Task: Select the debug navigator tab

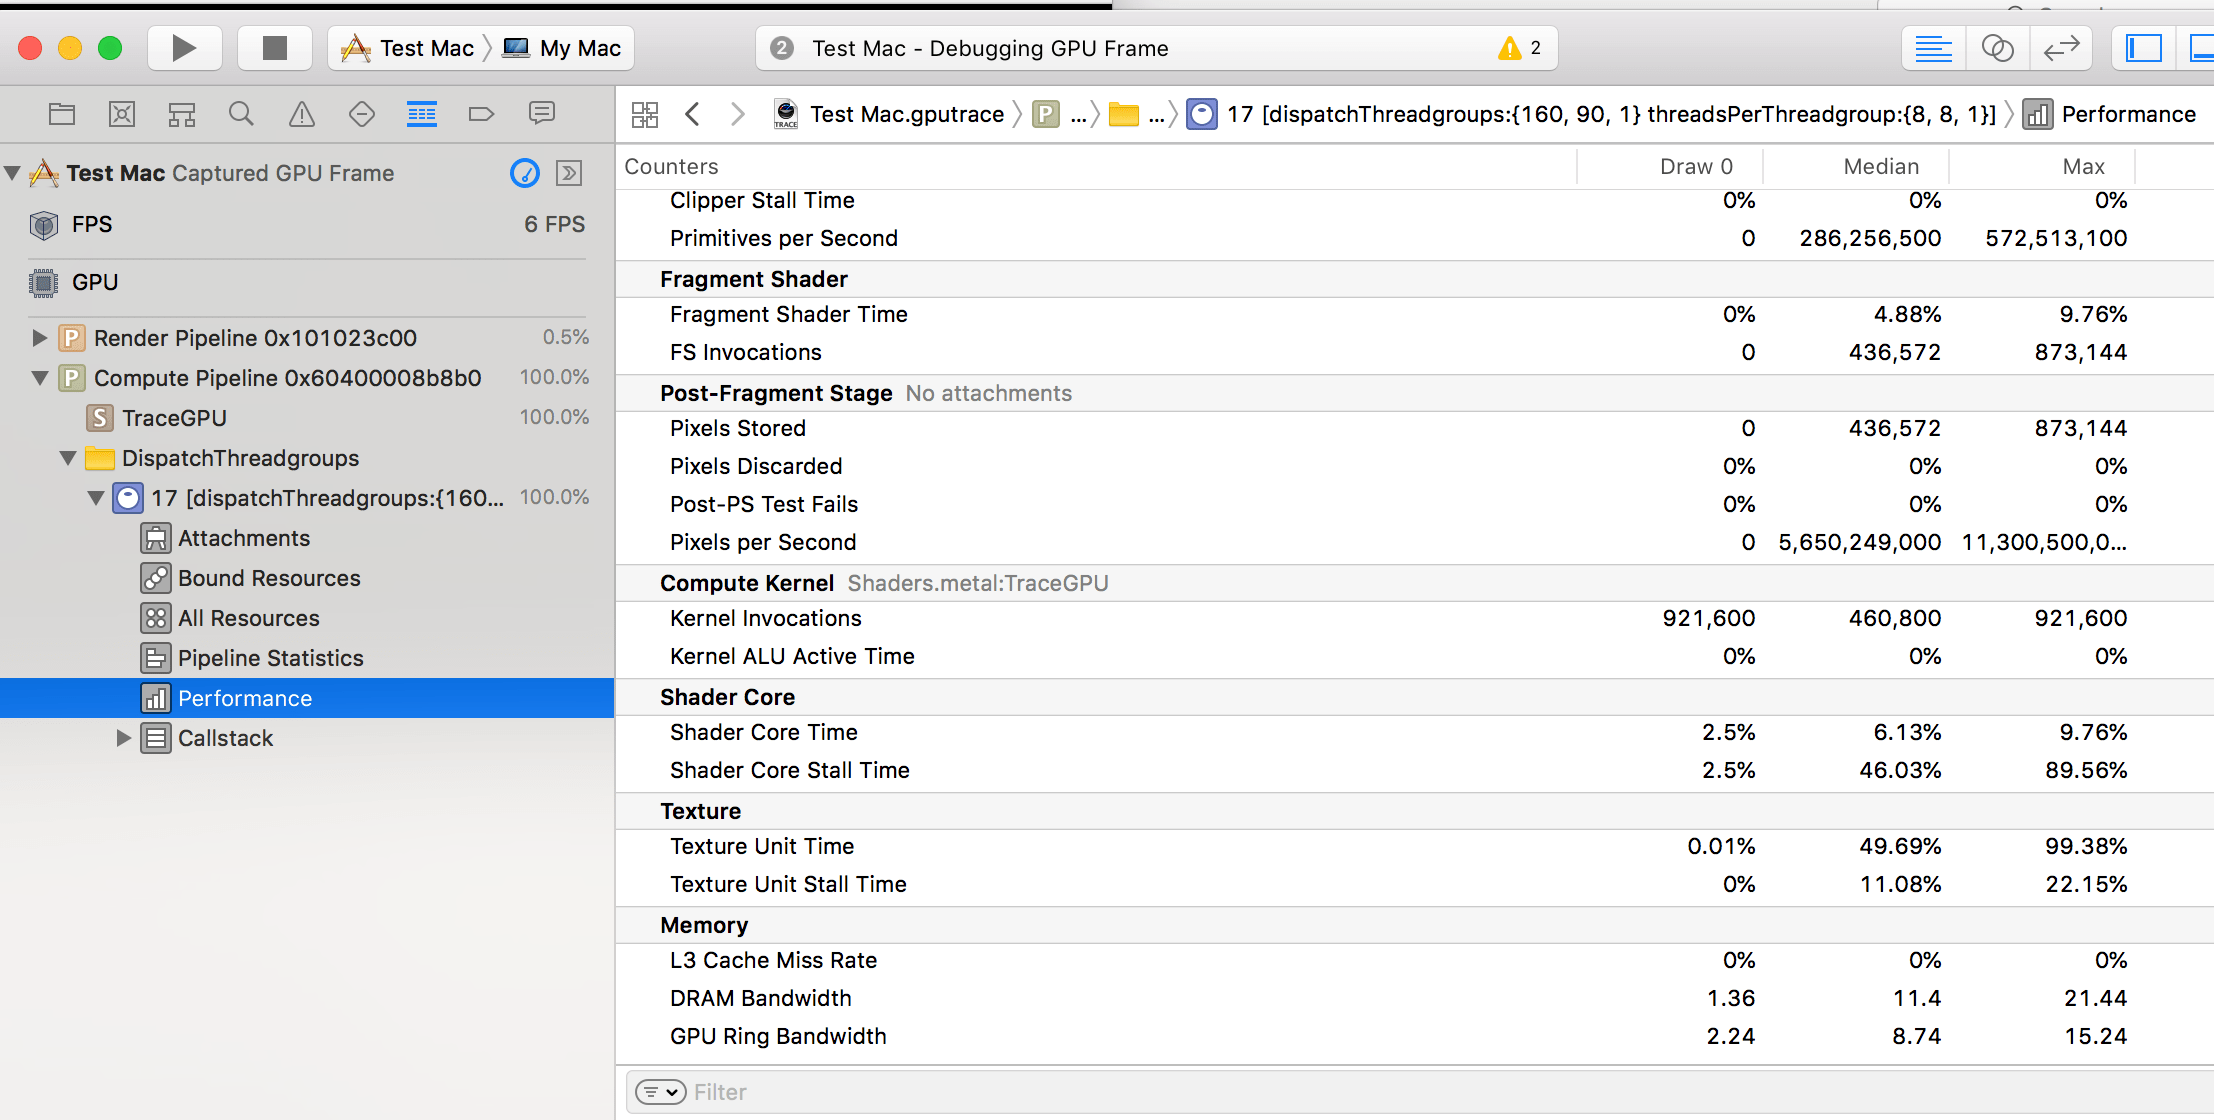Action: coord(422,114)
